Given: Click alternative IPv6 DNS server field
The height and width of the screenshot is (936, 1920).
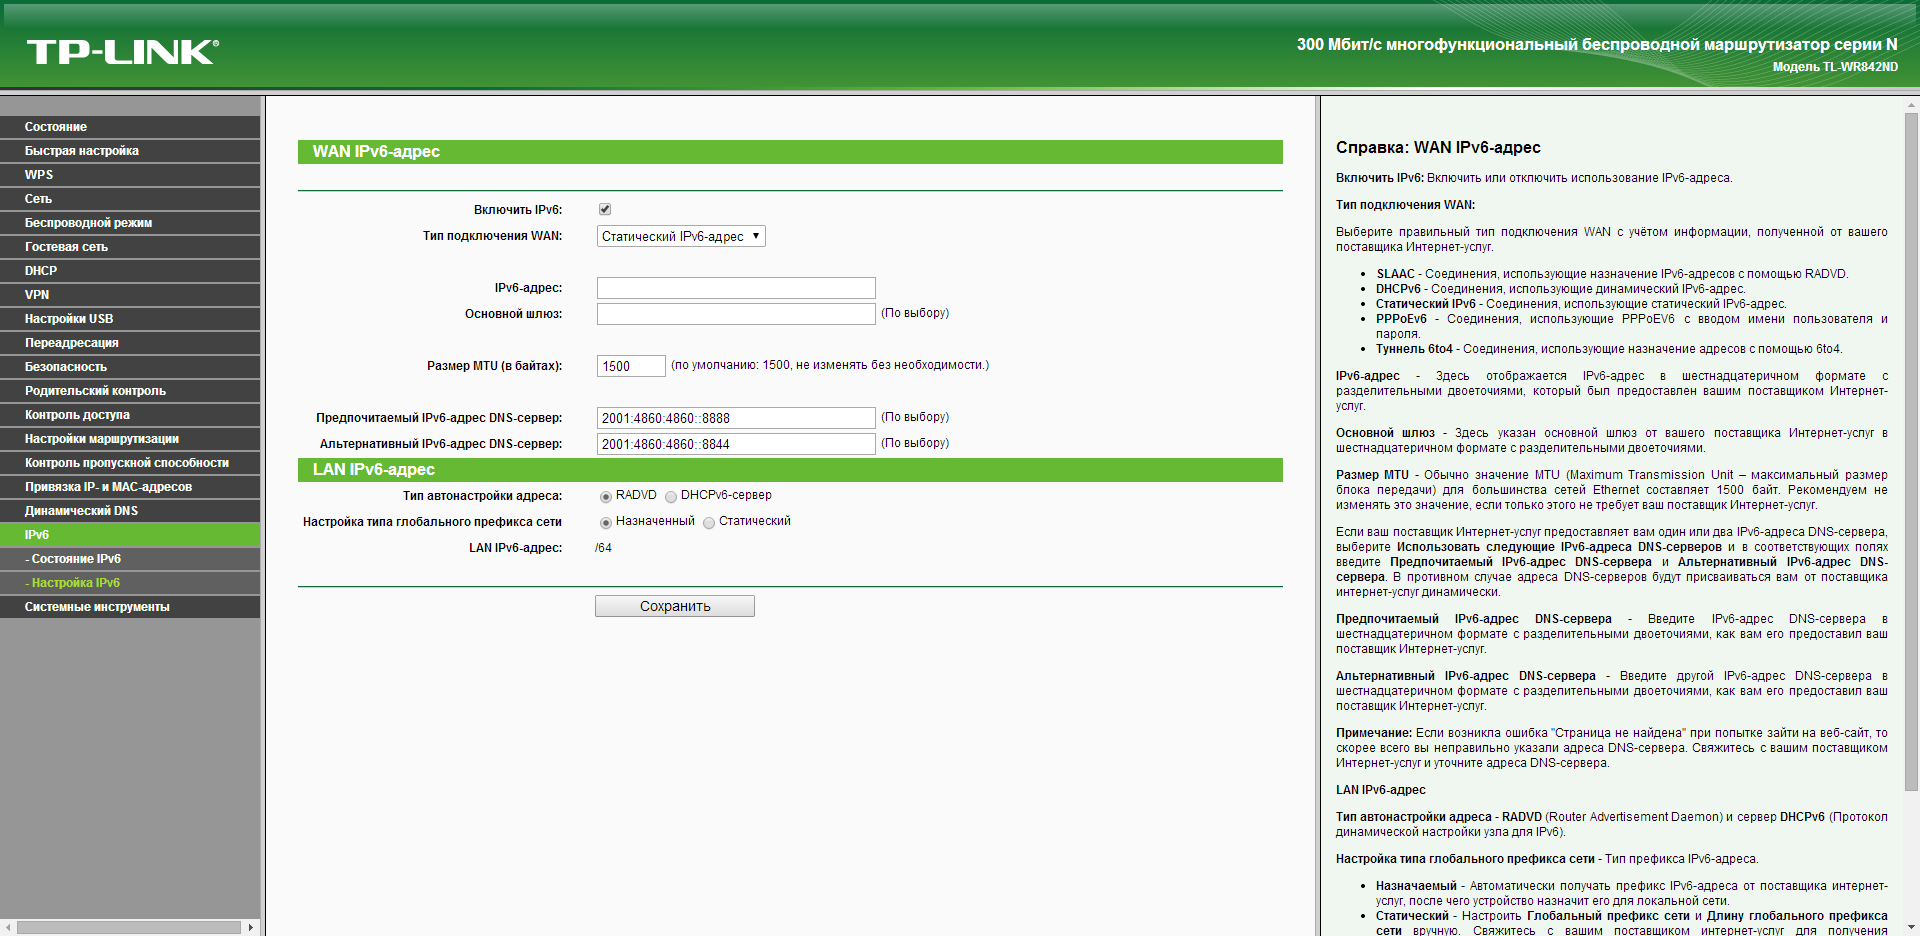Looking at the screenshot, I should click(736, 444).
